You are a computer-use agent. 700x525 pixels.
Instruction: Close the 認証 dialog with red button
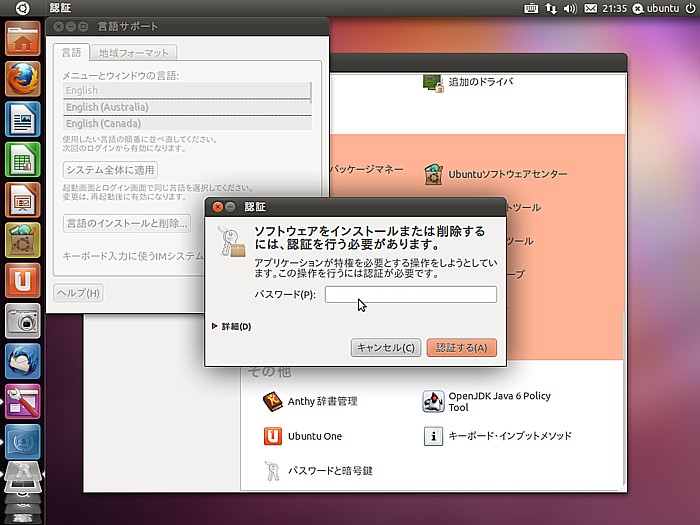[x=218, y=207]
